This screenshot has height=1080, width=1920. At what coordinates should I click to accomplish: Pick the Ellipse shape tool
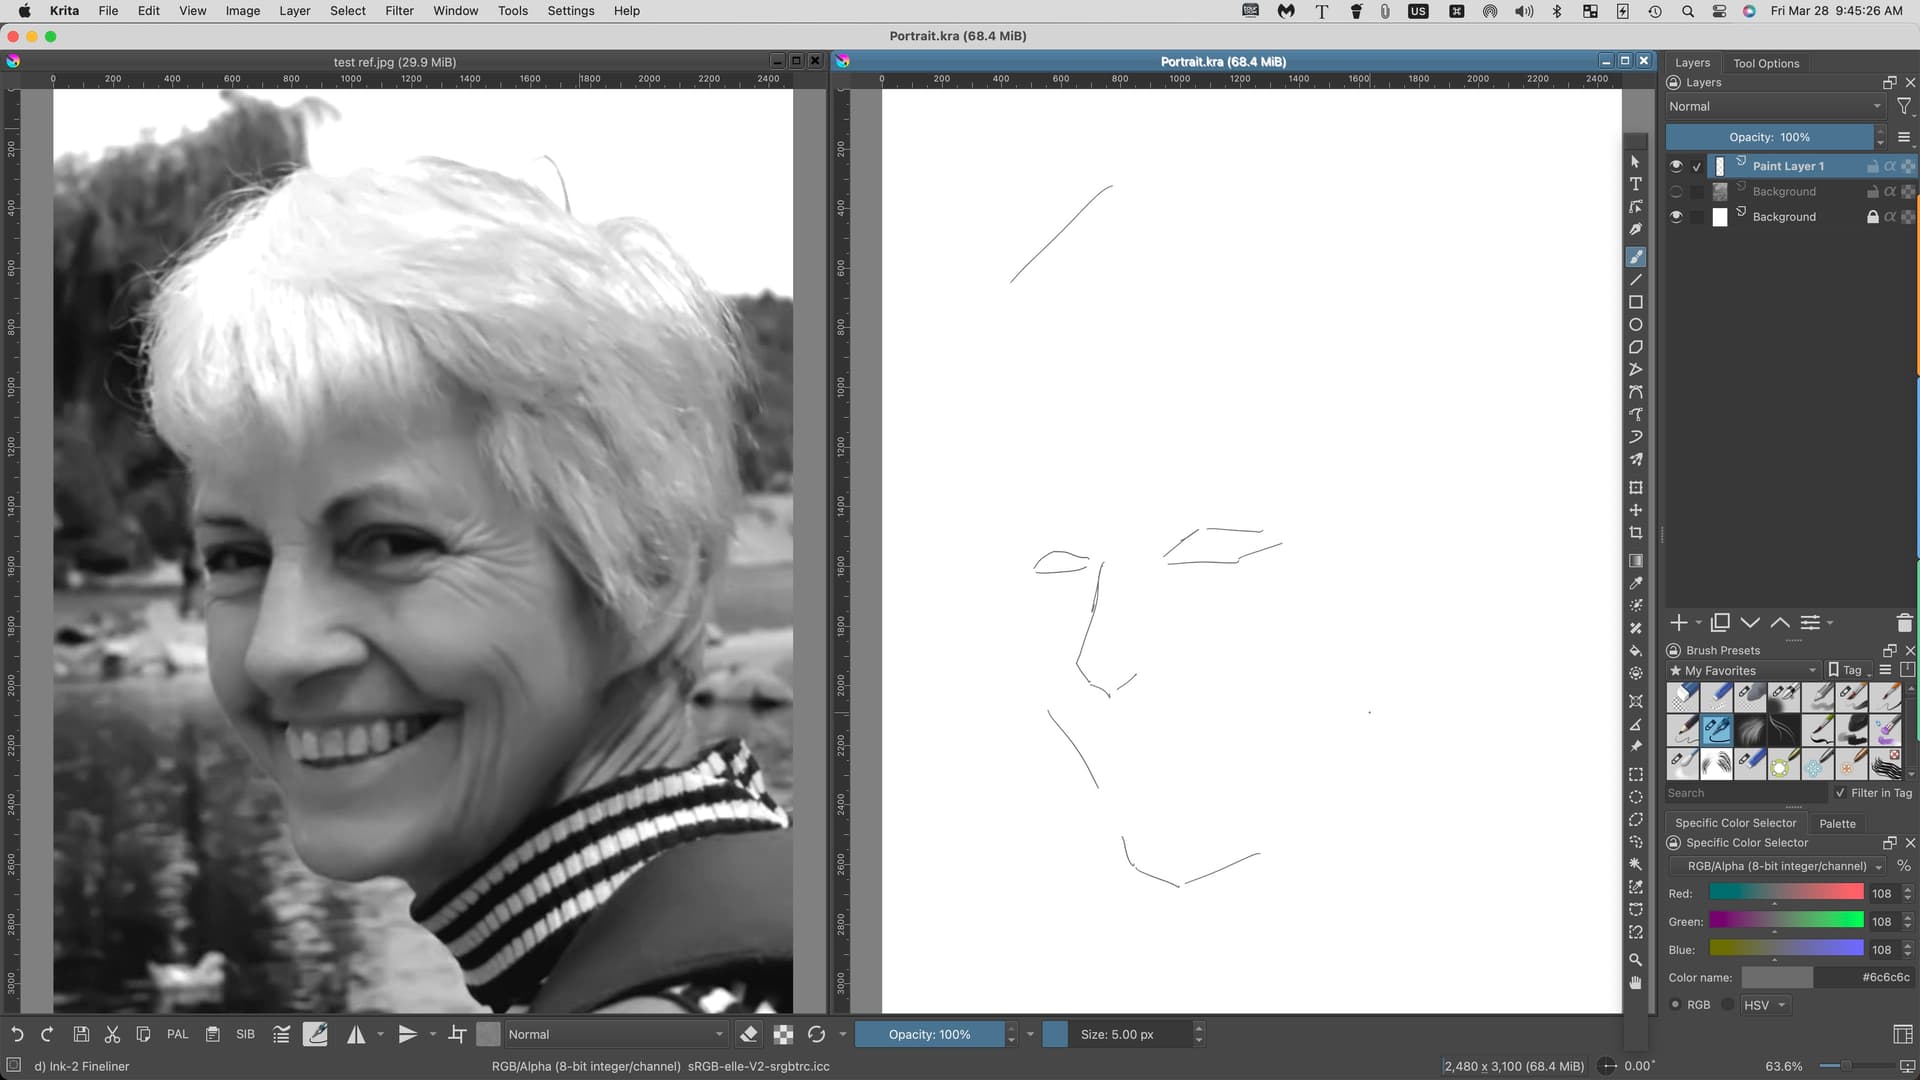coord(1635,325)
